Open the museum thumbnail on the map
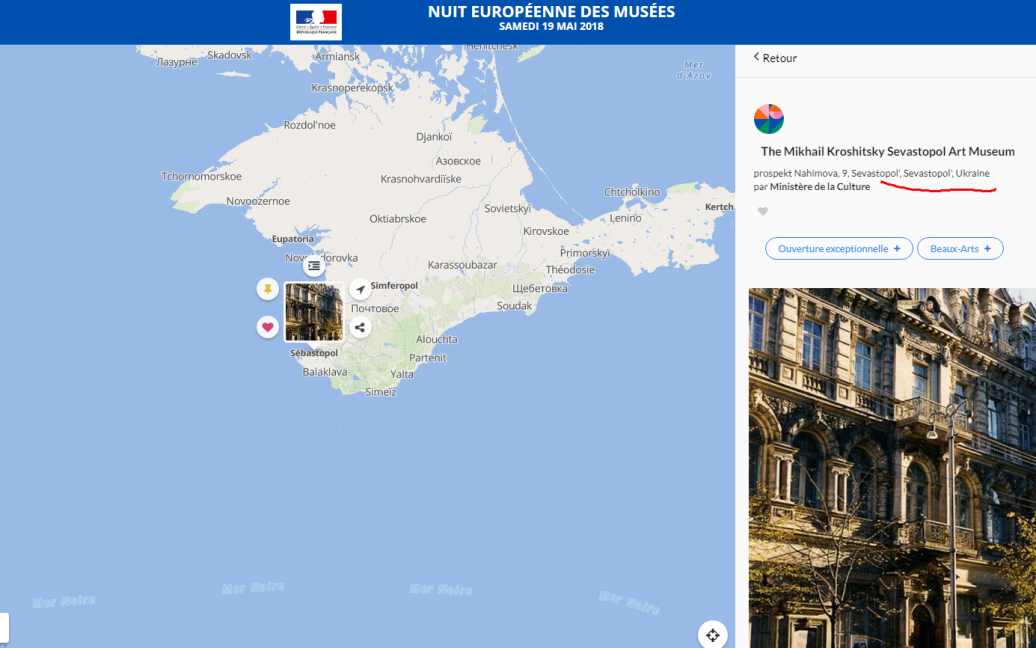The height and width of the screenshot is (648, 1036). pyautogui.click(x=314, y=312)
